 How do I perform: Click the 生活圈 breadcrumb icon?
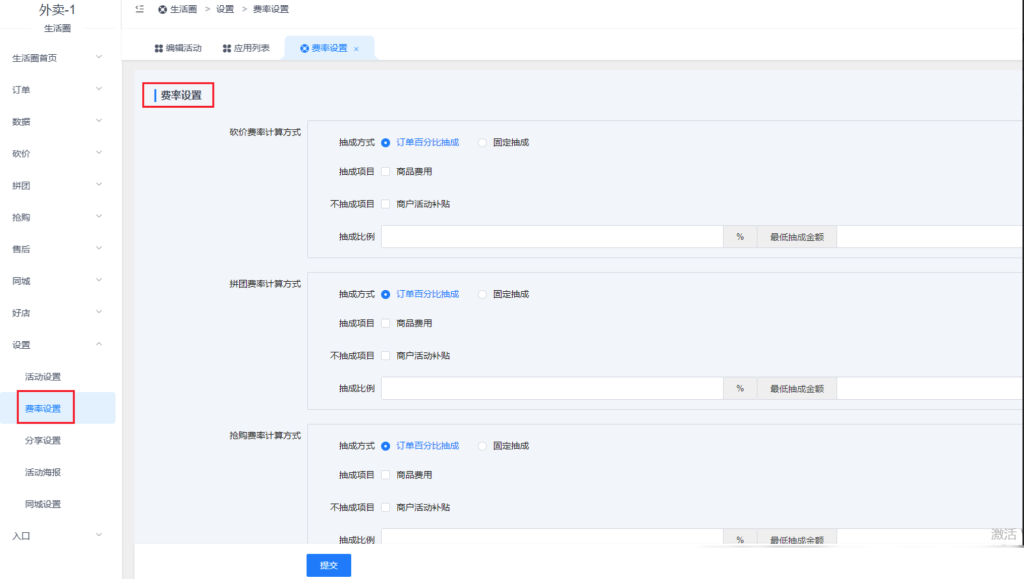(162, 9)
